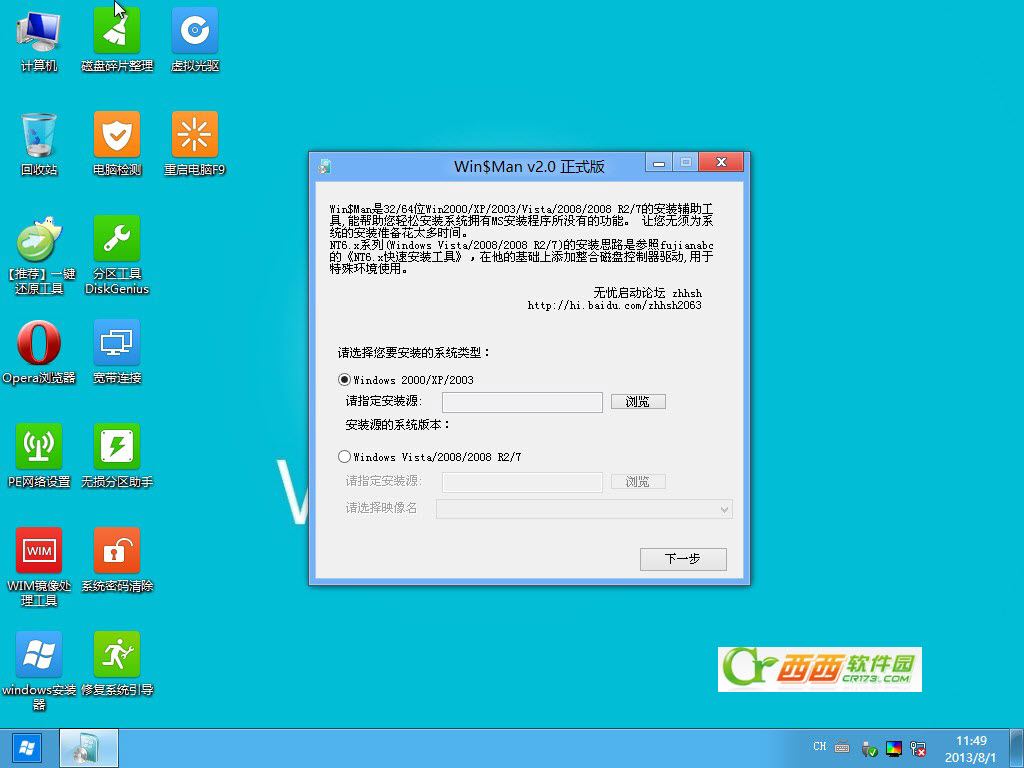The height and width of the screenshot is (768, 1024).
Task: Open 修复系统引导 icon
Action: [x=117, y=664]
